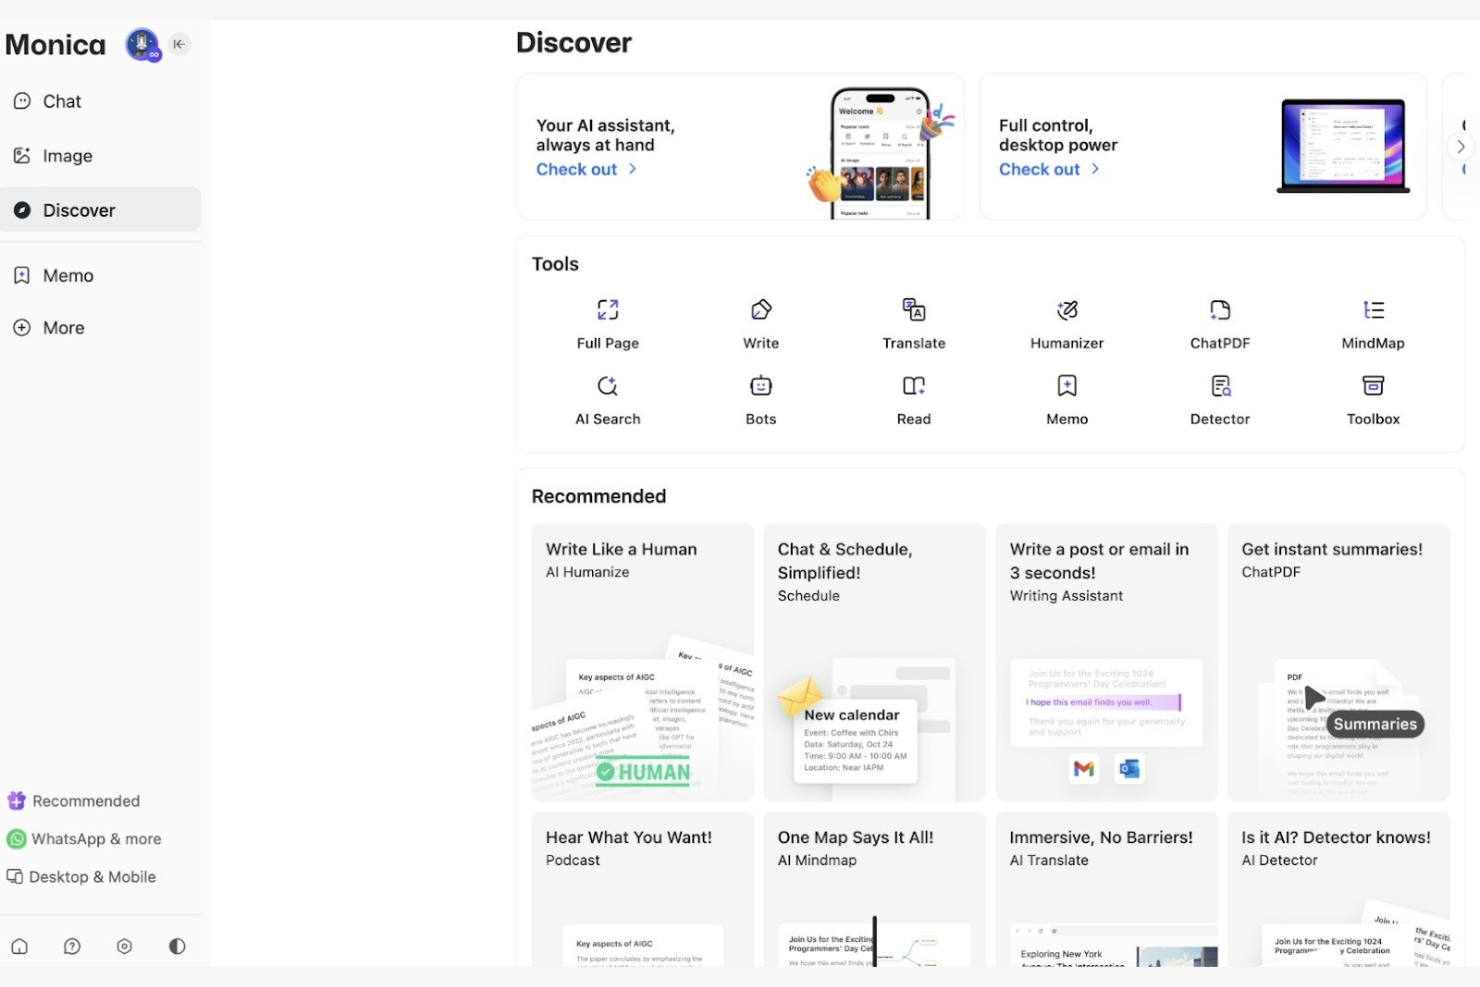Collapse the sidebar using the arrow button
The image size is (1480, 987).
point(178,44)
